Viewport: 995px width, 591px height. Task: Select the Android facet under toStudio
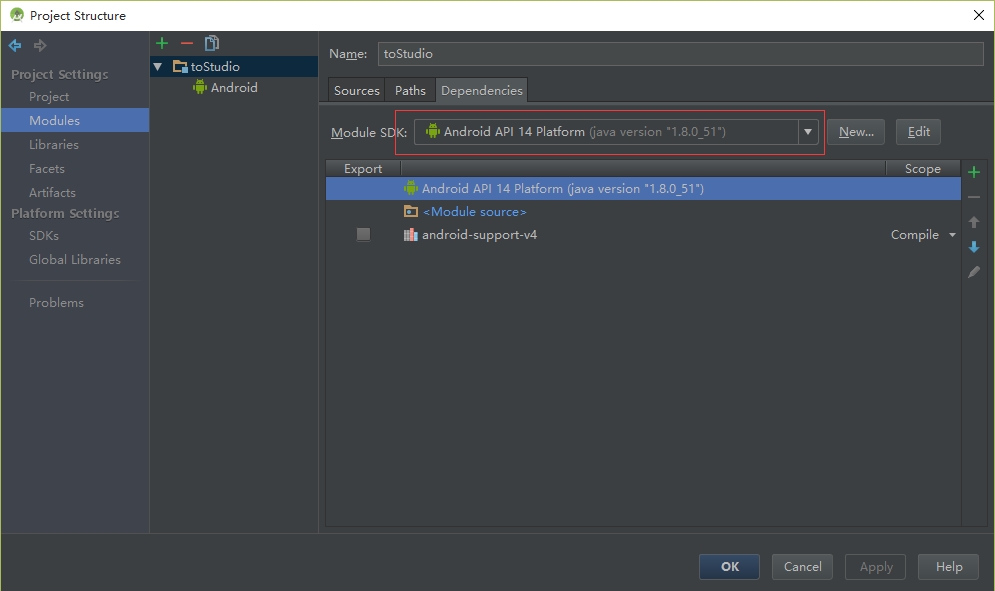[x=234, y=88]
